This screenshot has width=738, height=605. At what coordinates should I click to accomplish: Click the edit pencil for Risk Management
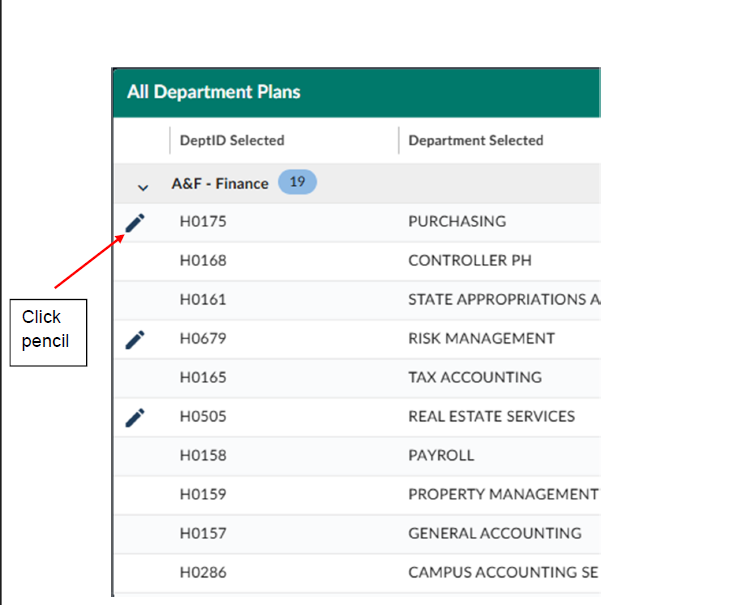[x=135, y=339]
